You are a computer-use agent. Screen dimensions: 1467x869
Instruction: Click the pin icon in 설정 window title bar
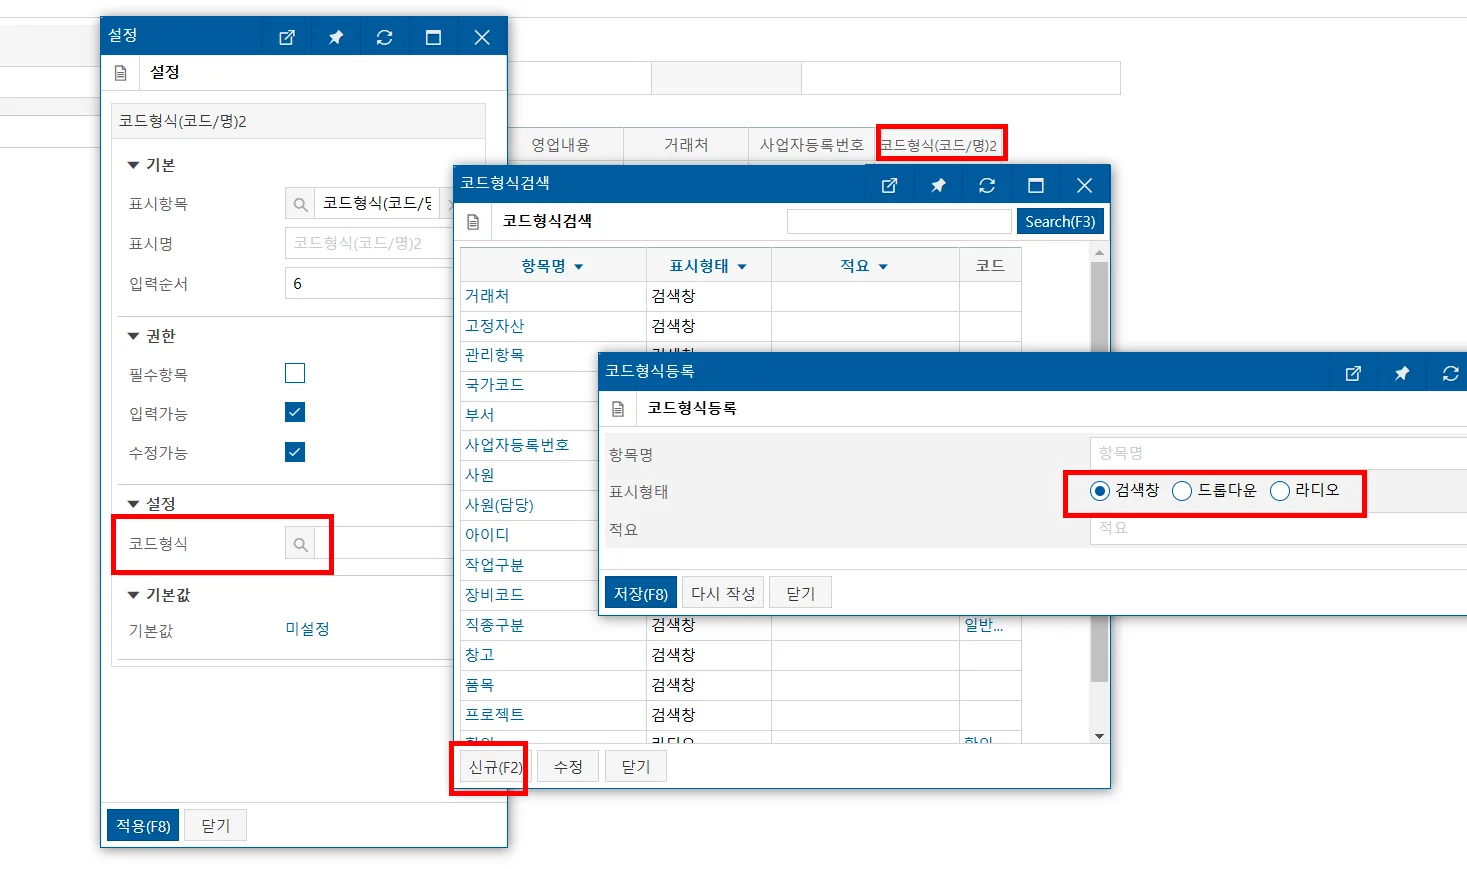click(336, 37)
